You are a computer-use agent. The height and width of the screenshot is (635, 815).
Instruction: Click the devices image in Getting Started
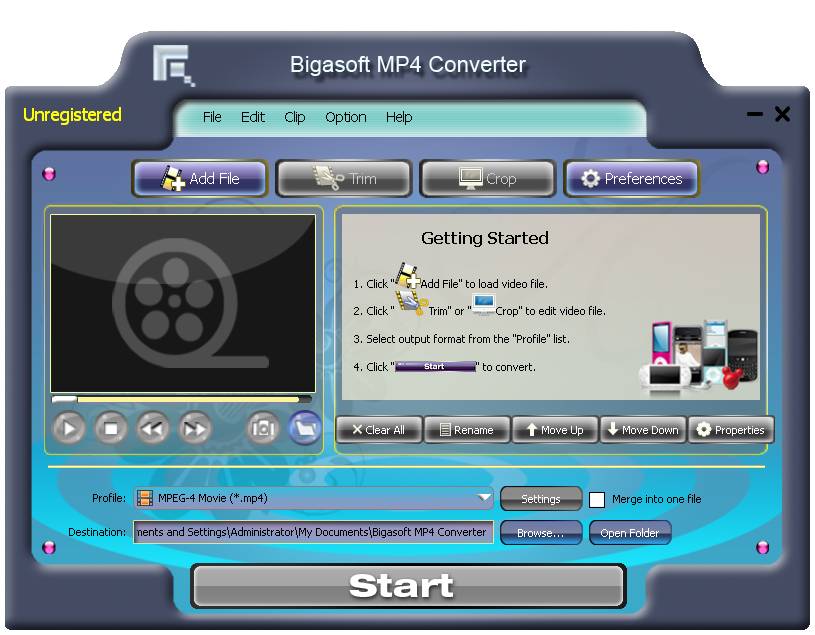[x=698, y=357]
